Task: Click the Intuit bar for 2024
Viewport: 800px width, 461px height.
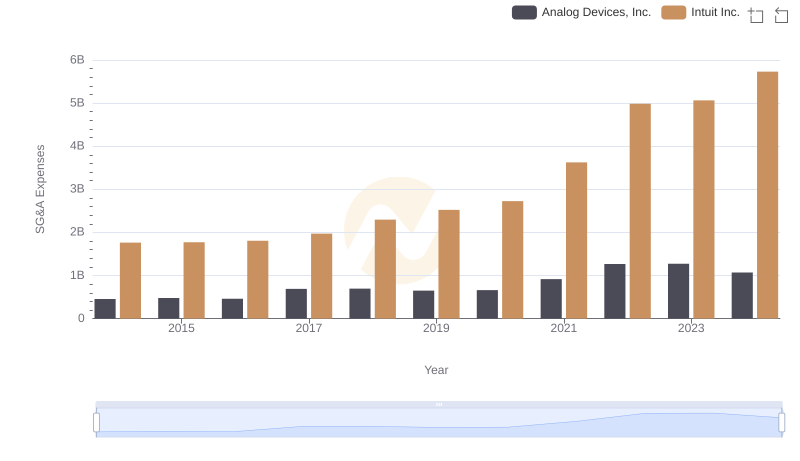Action: pyautogui.click(x=767, y=195)
